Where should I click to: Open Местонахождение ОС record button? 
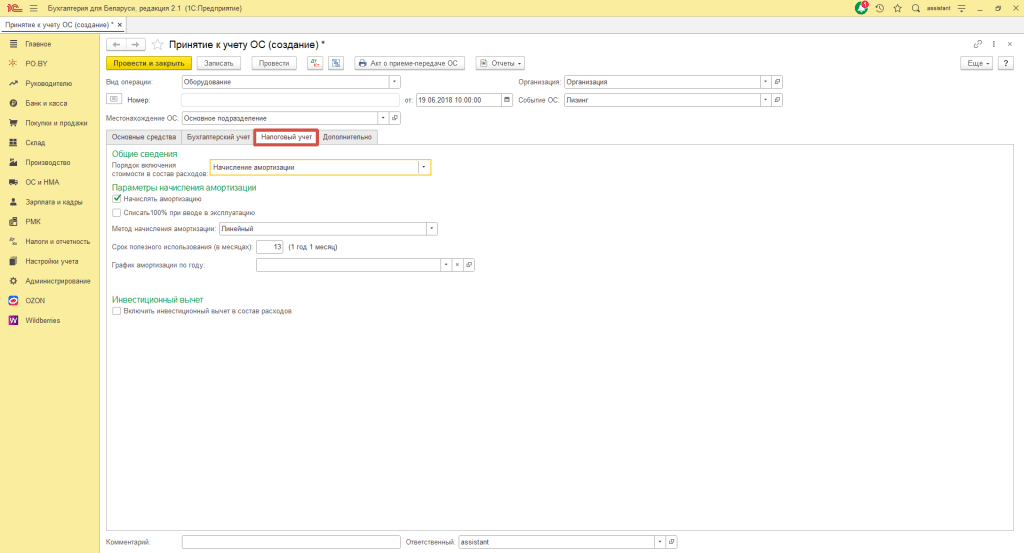[x=395, y=118]
